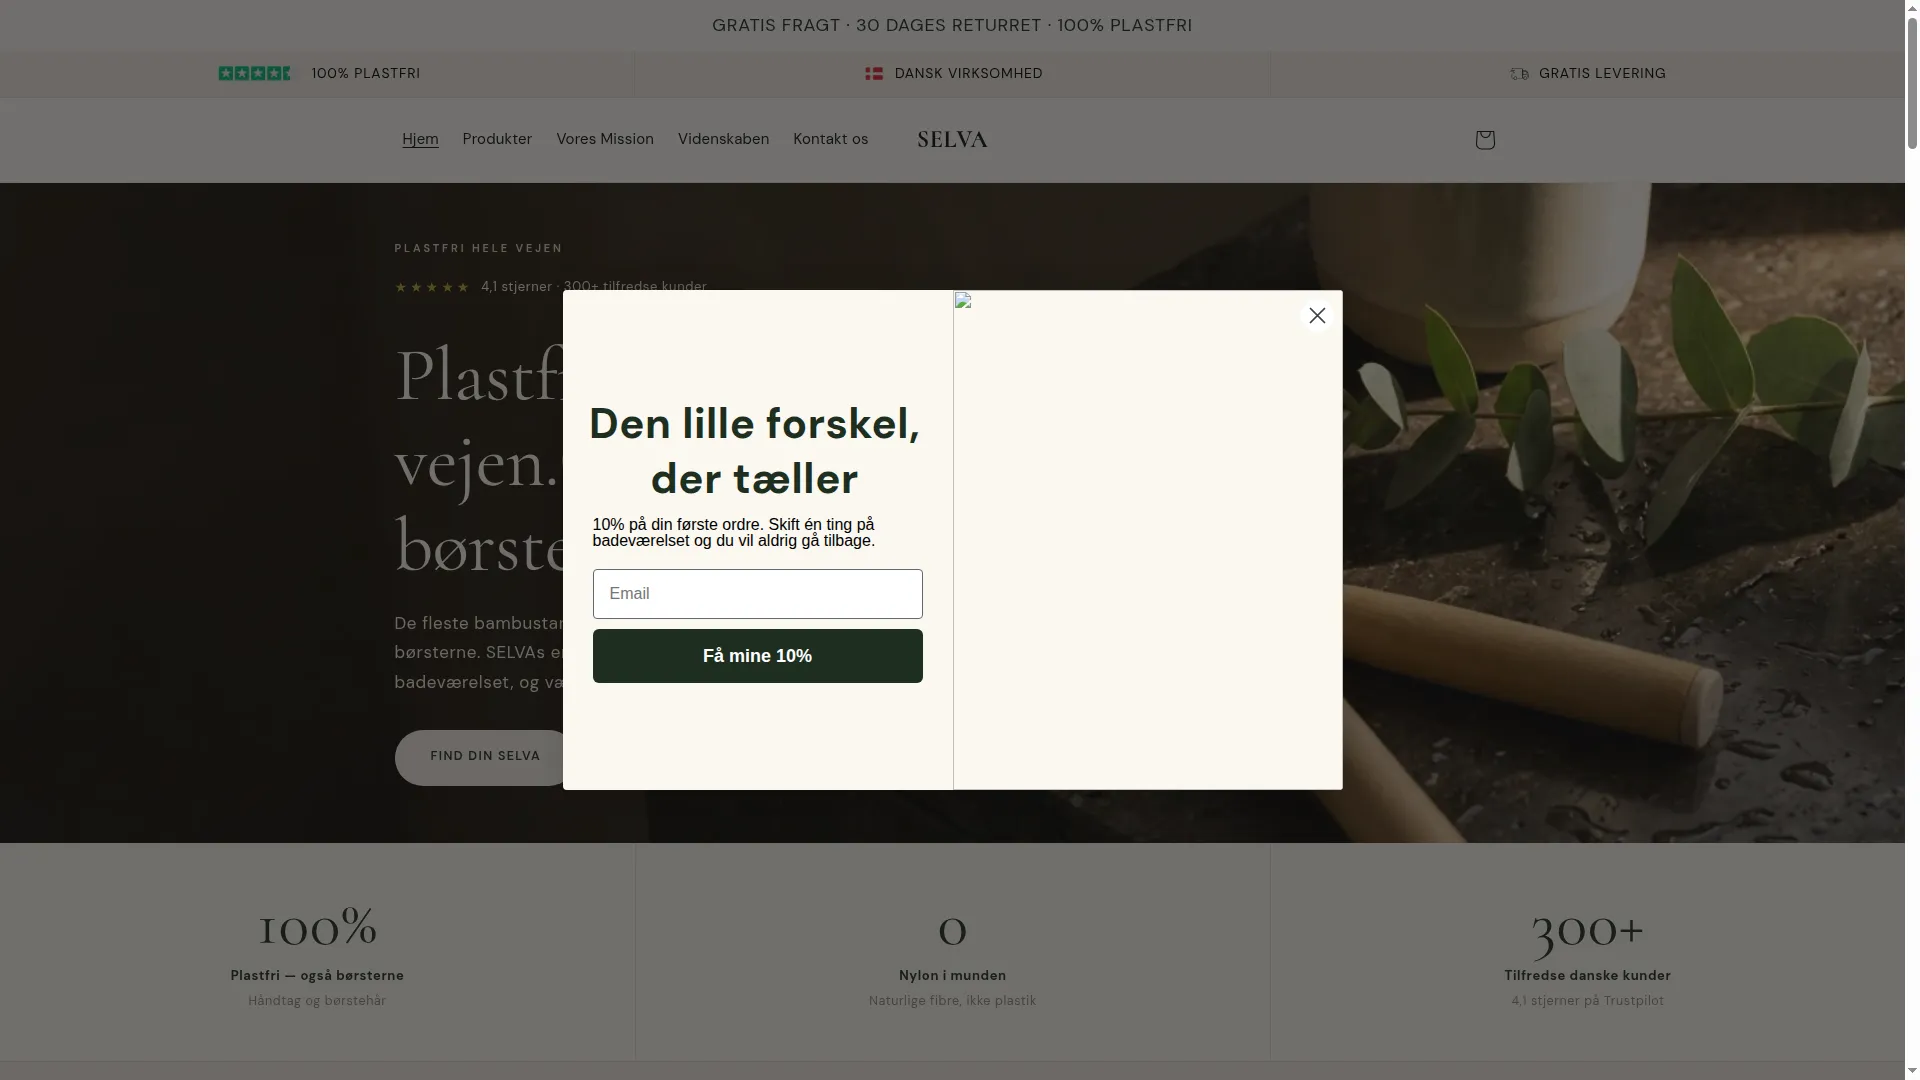Click the DANSK VIRKSOMHED text
1920x1080 pixels.
(x=969, y=74)
